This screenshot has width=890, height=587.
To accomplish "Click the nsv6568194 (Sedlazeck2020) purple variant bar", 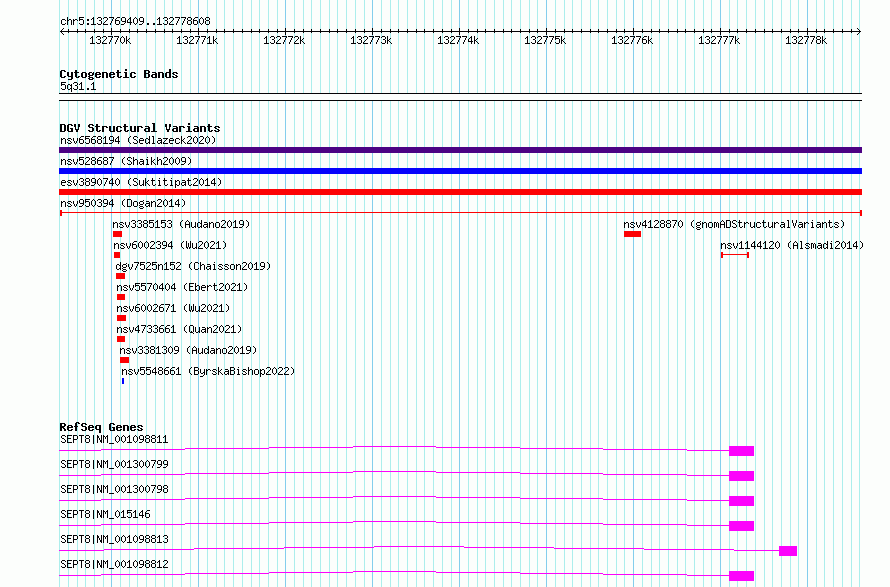I will coord(460,150).
